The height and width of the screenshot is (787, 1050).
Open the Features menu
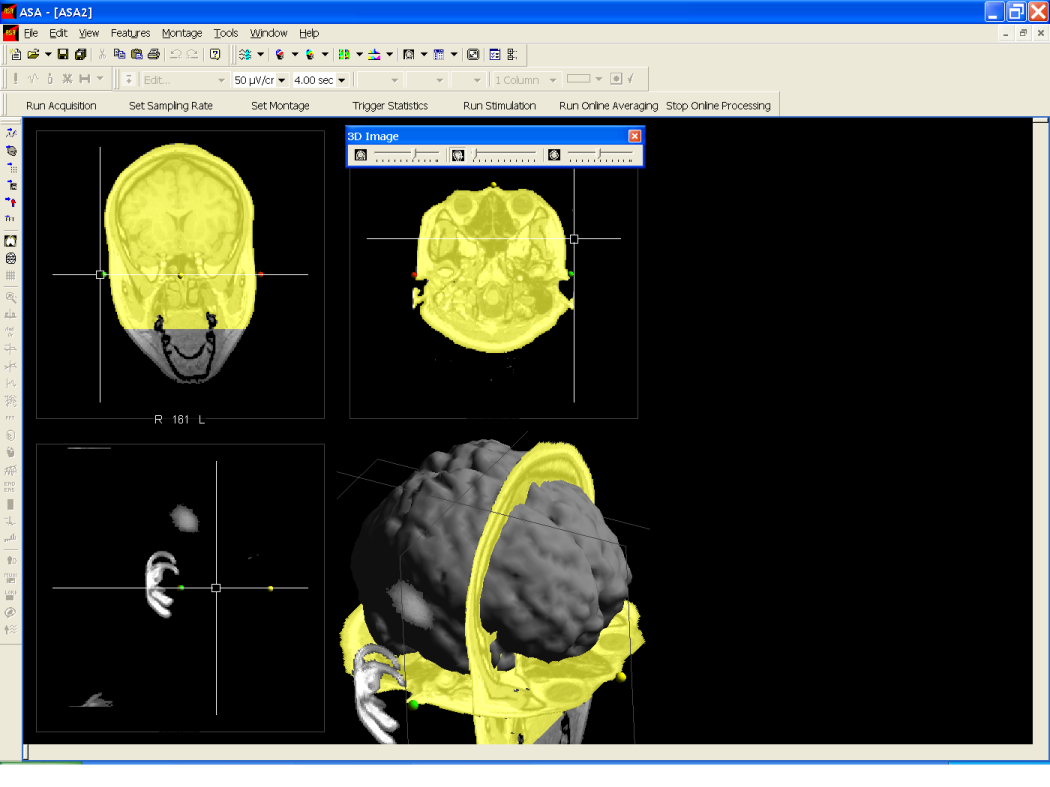click(x=131, y=33)
